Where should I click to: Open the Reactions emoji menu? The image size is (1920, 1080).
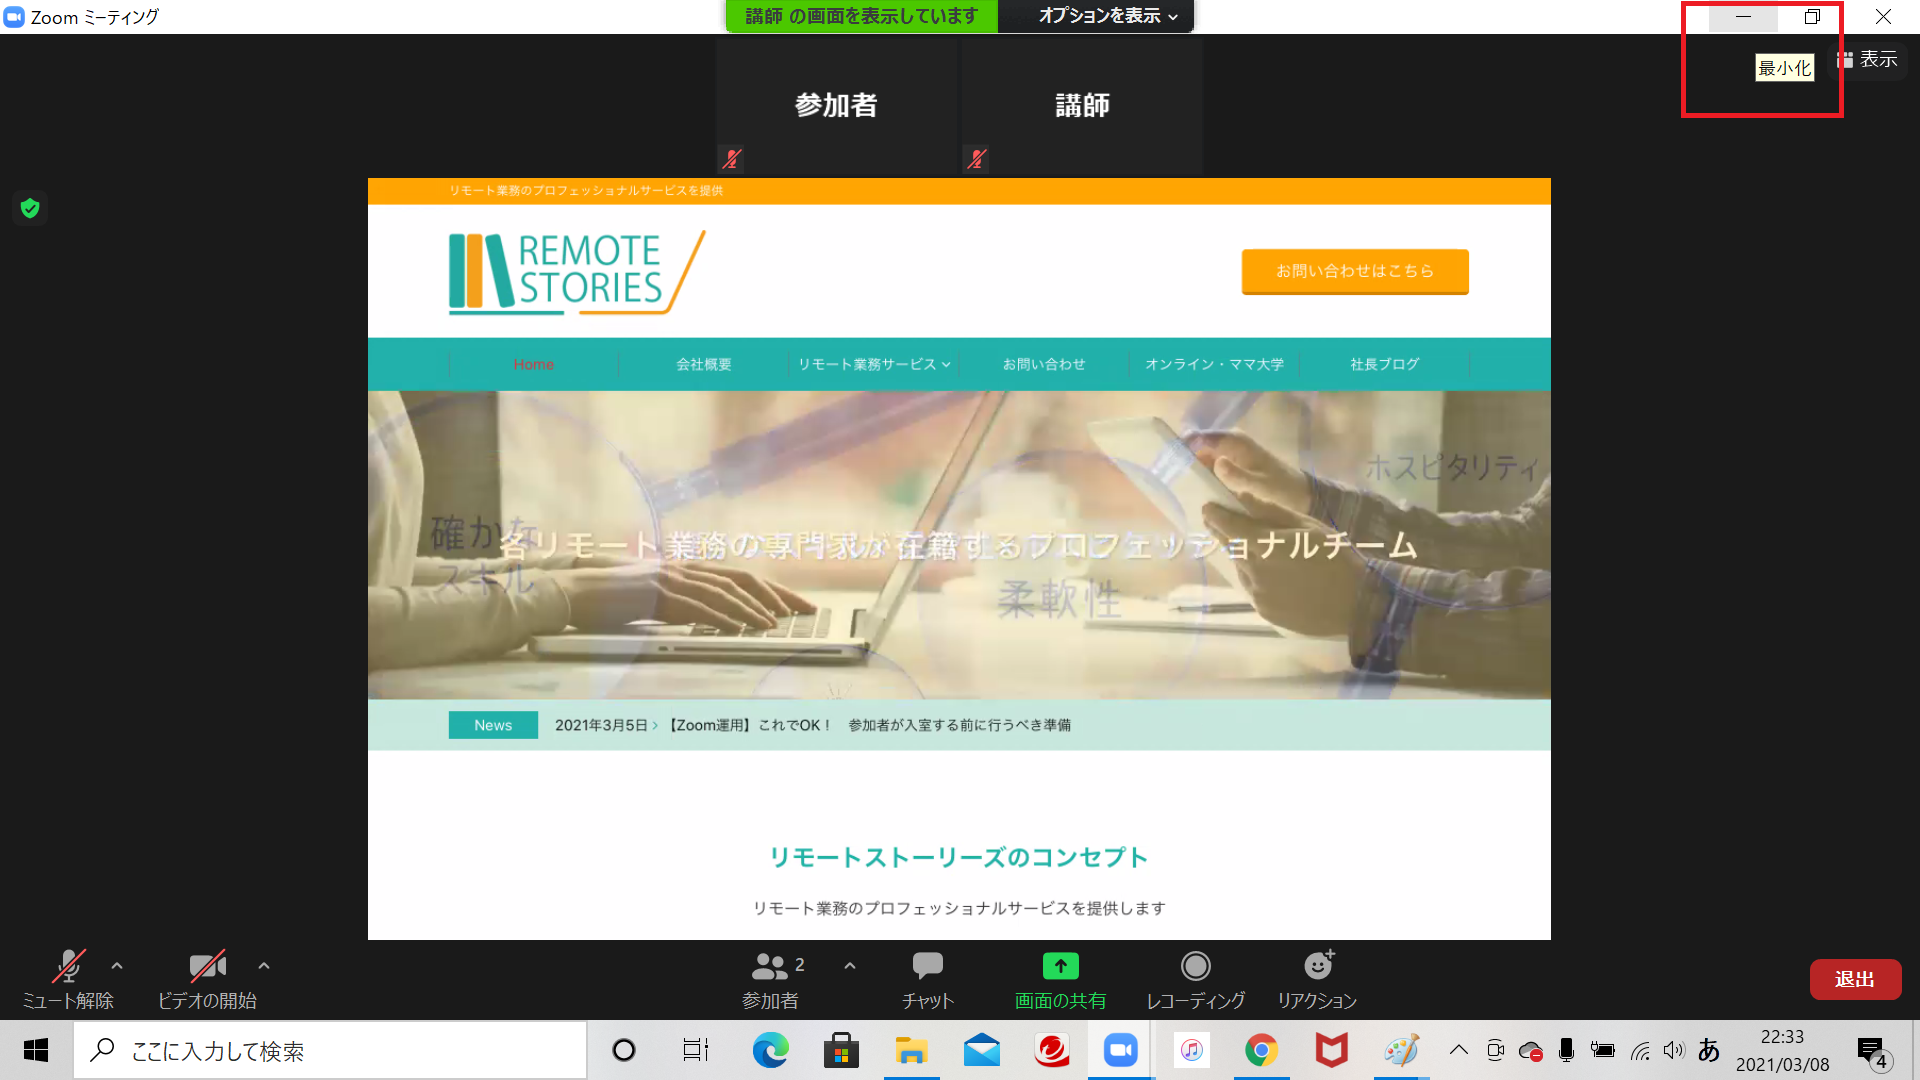(1317, 967)
